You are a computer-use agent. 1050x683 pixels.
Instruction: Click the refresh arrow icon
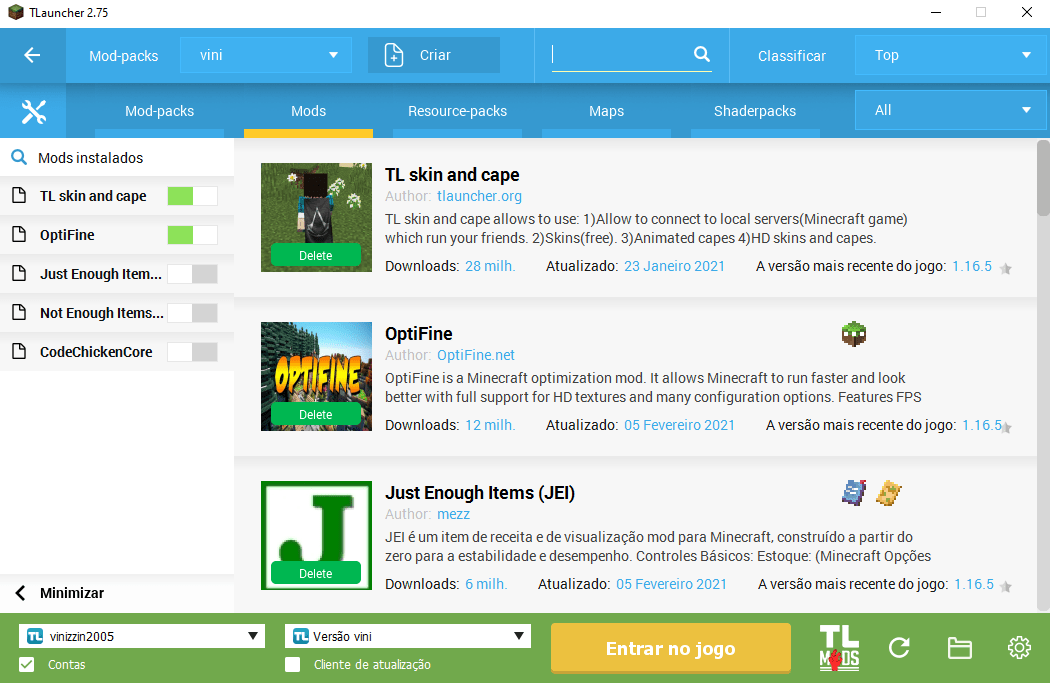(899, 648)
